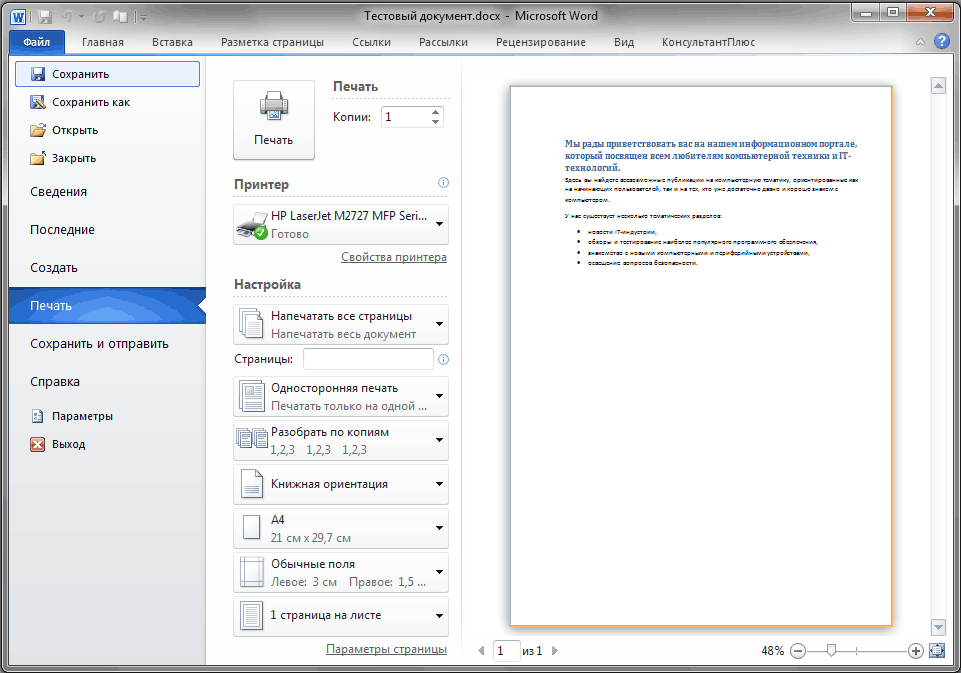Click the Свойства принтера link
961x673 pixels.
click(x=394, y=257)
